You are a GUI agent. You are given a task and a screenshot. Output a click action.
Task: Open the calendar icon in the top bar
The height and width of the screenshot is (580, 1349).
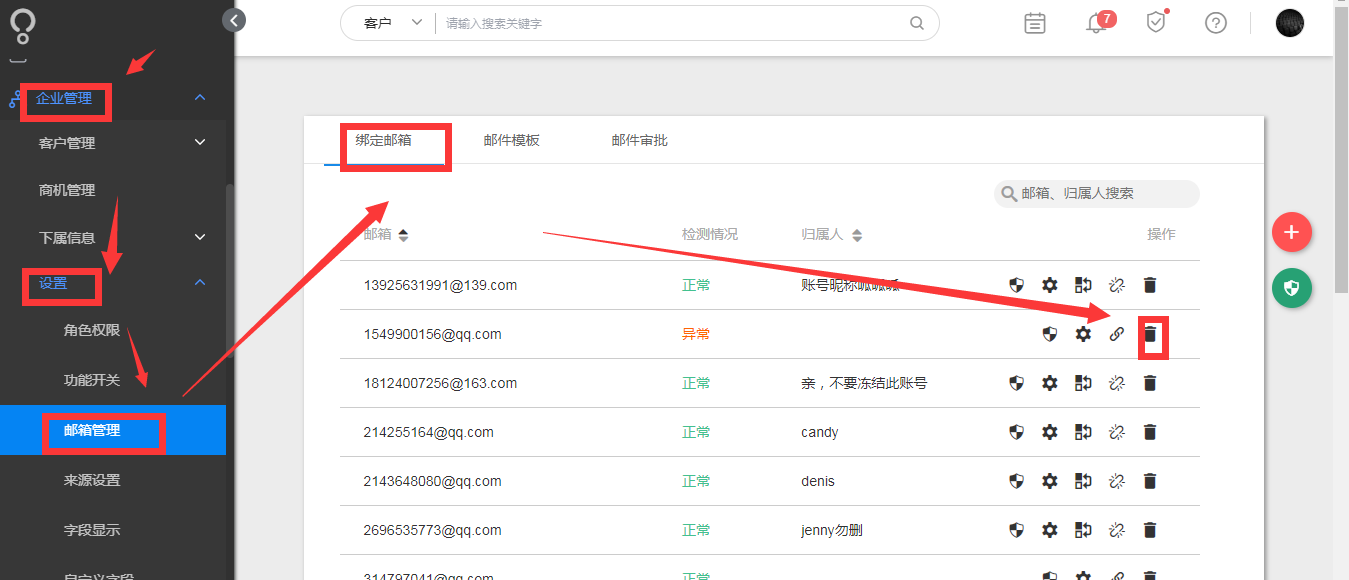(x=1034, y=22)
